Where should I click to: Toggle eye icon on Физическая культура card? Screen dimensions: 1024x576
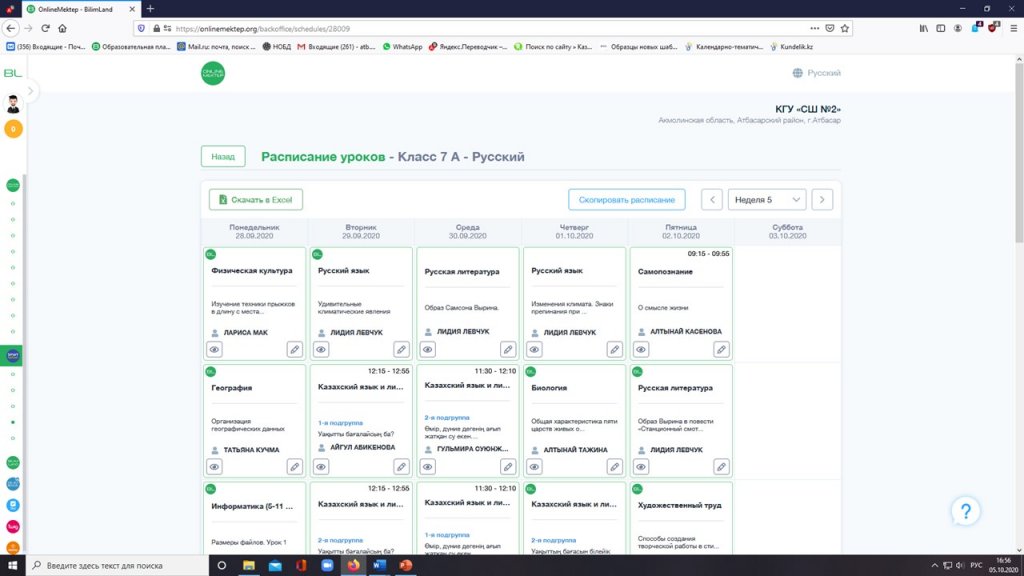tap(215, 349)
